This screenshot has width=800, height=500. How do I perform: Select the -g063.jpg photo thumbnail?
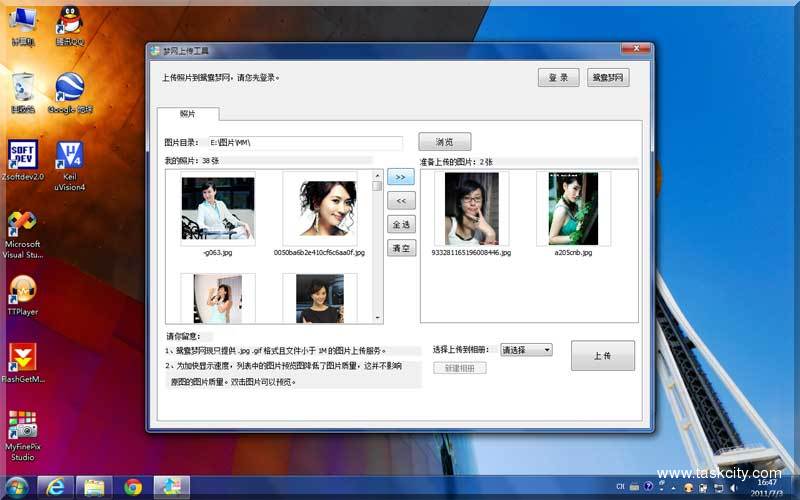point(217,208)
